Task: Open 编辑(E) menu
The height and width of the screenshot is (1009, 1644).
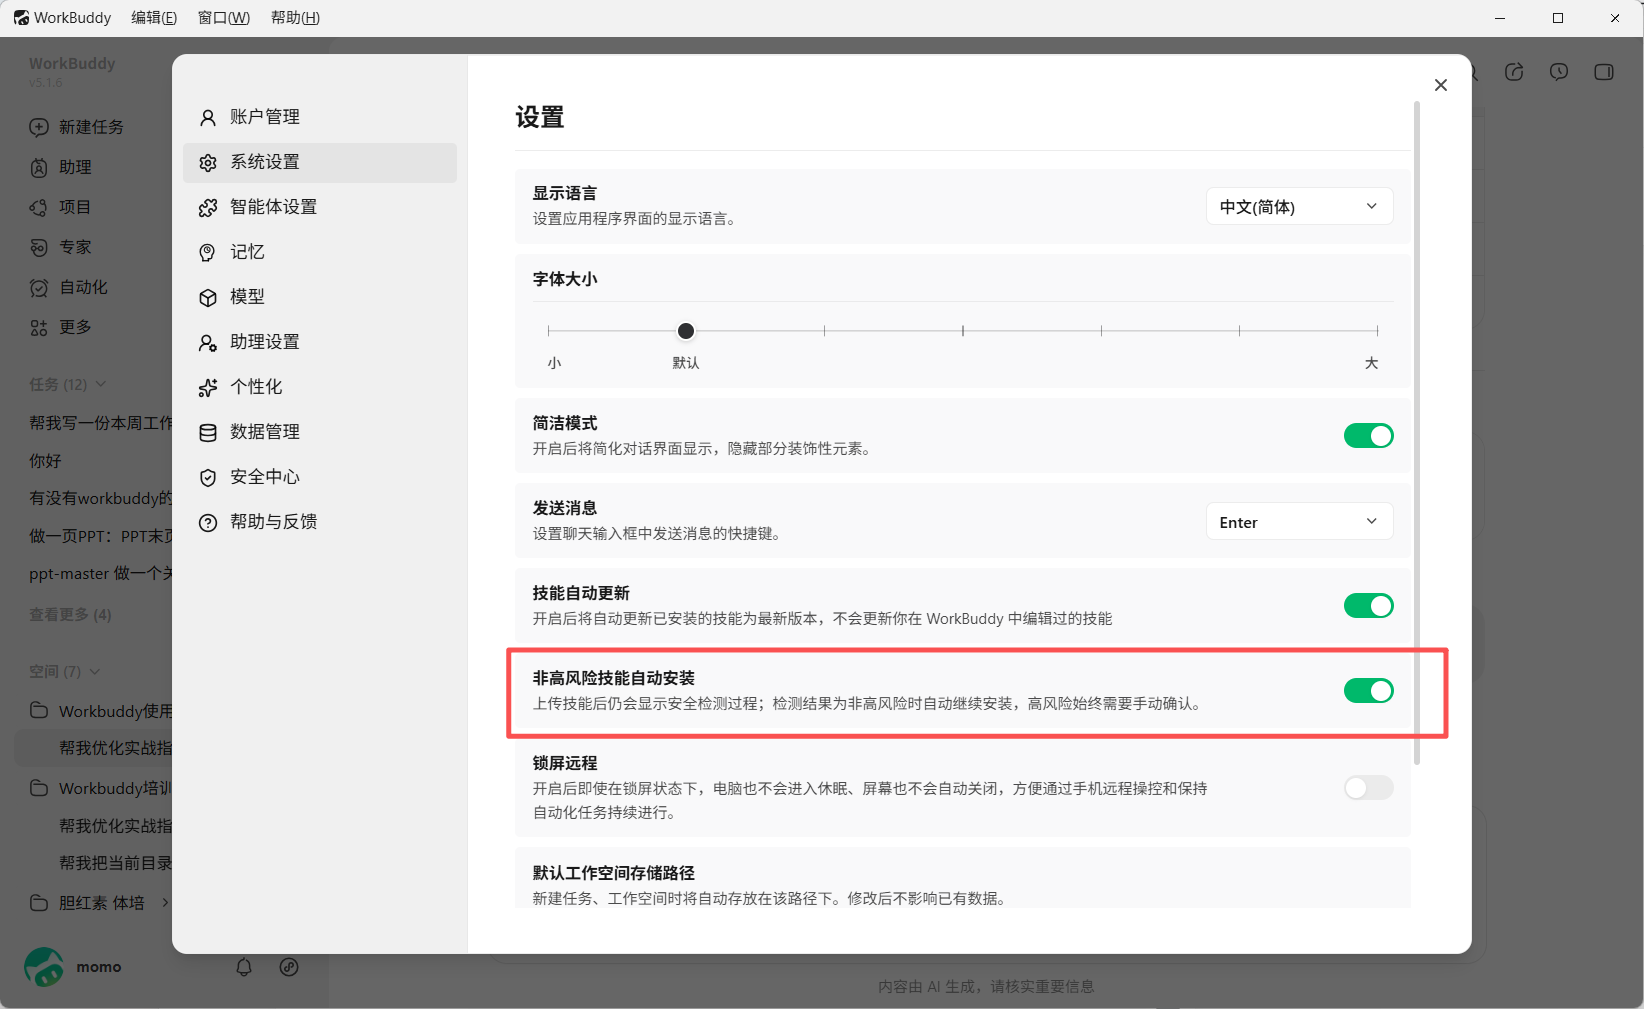Action: tap(154, 18)
